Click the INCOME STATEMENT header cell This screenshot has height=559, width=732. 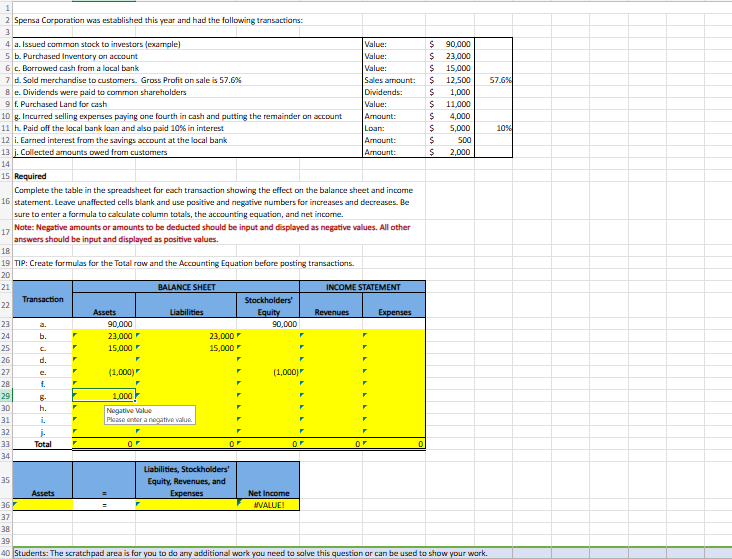point(363,287)
